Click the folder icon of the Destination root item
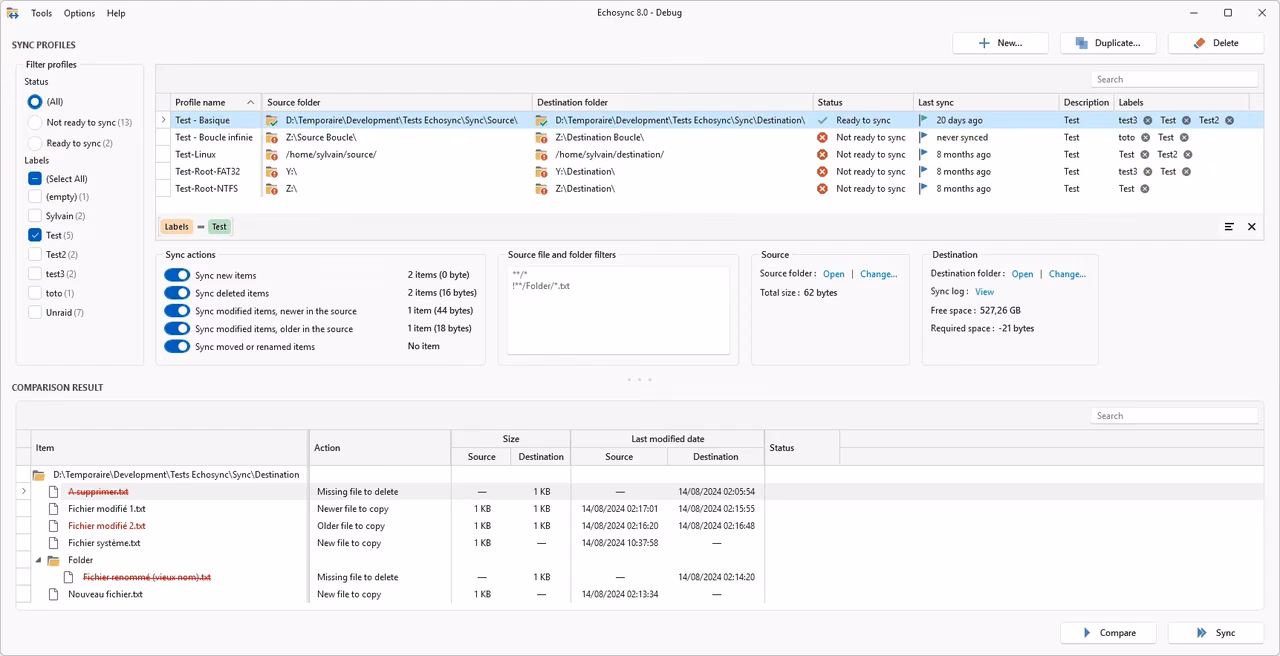Viewport: 1280px width, 656px height. (39, 475)
